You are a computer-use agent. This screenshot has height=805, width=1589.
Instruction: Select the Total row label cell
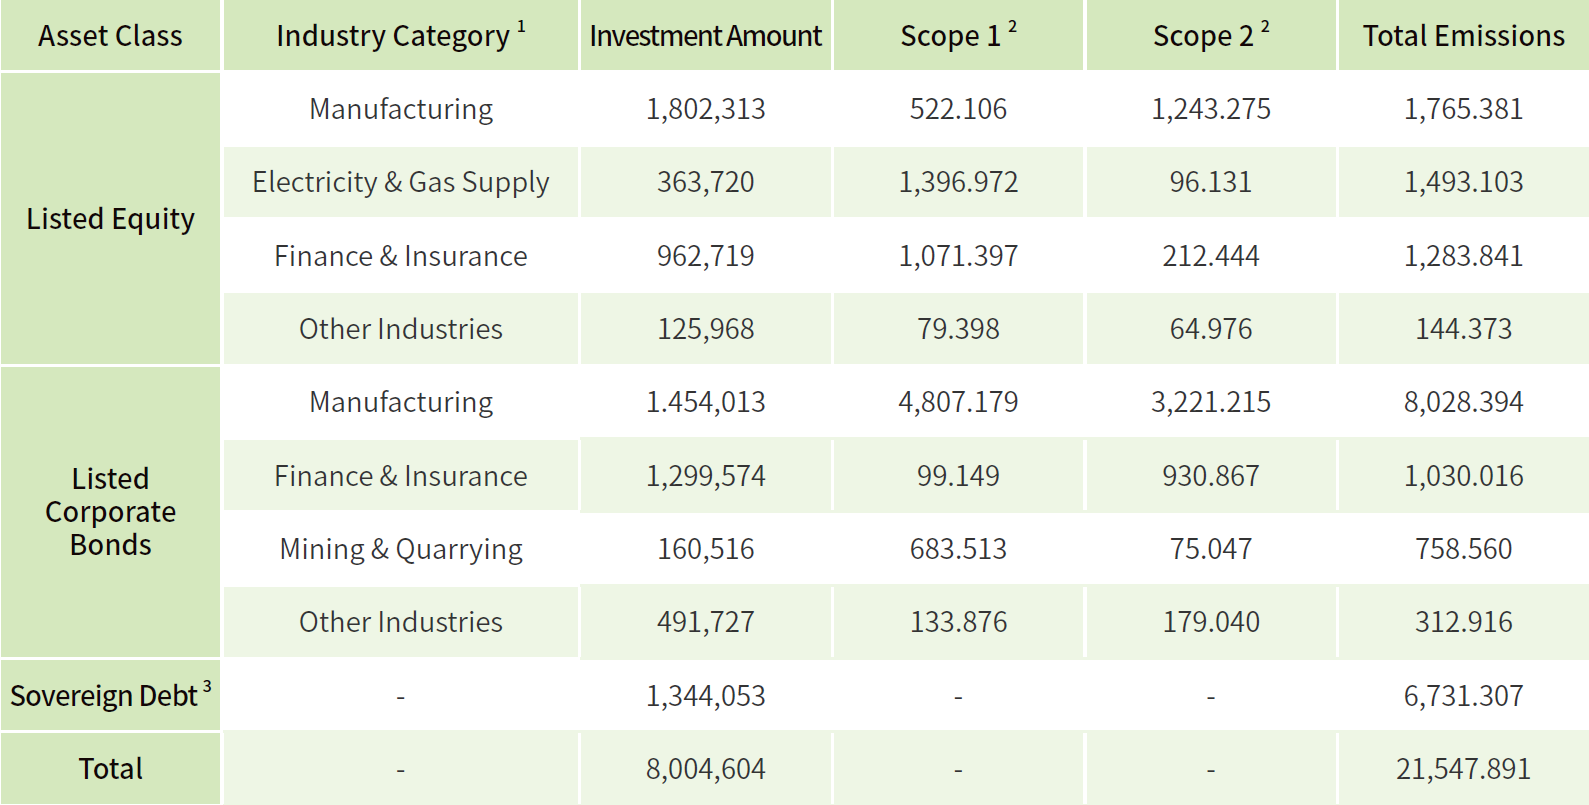click(x=110, y=769)
